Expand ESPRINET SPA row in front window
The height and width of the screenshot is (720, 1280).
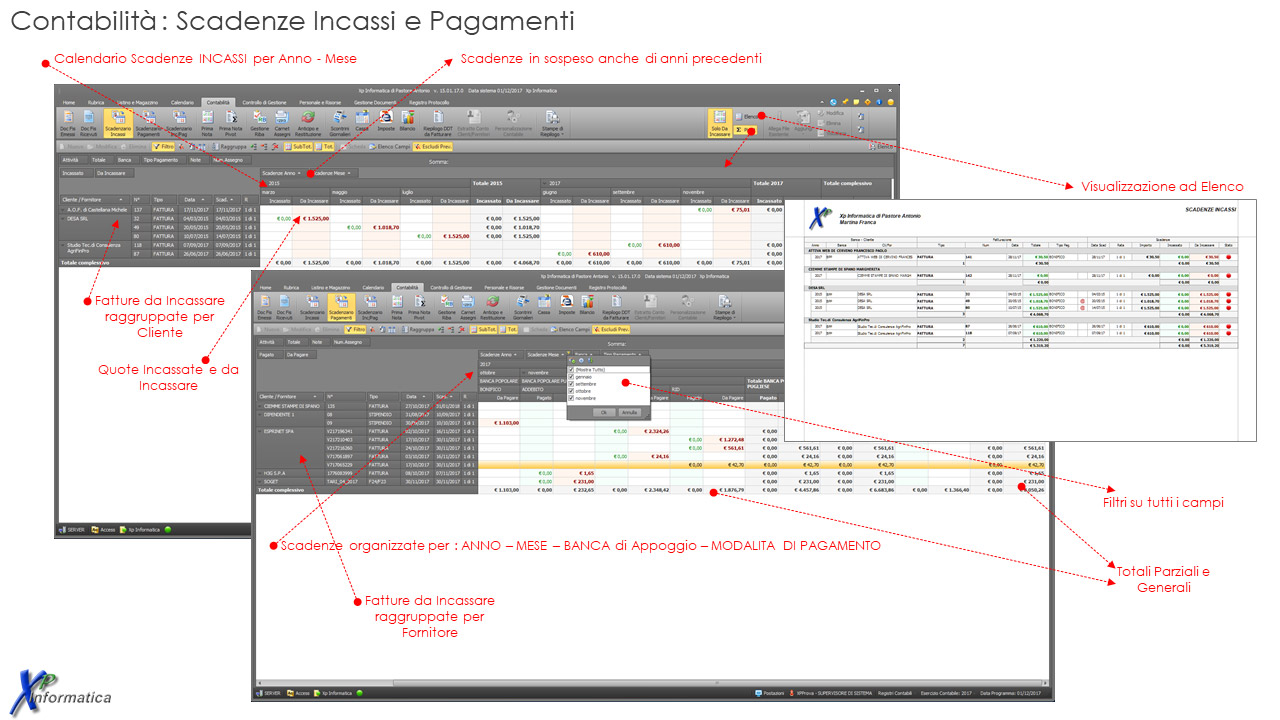coord(259,432)
